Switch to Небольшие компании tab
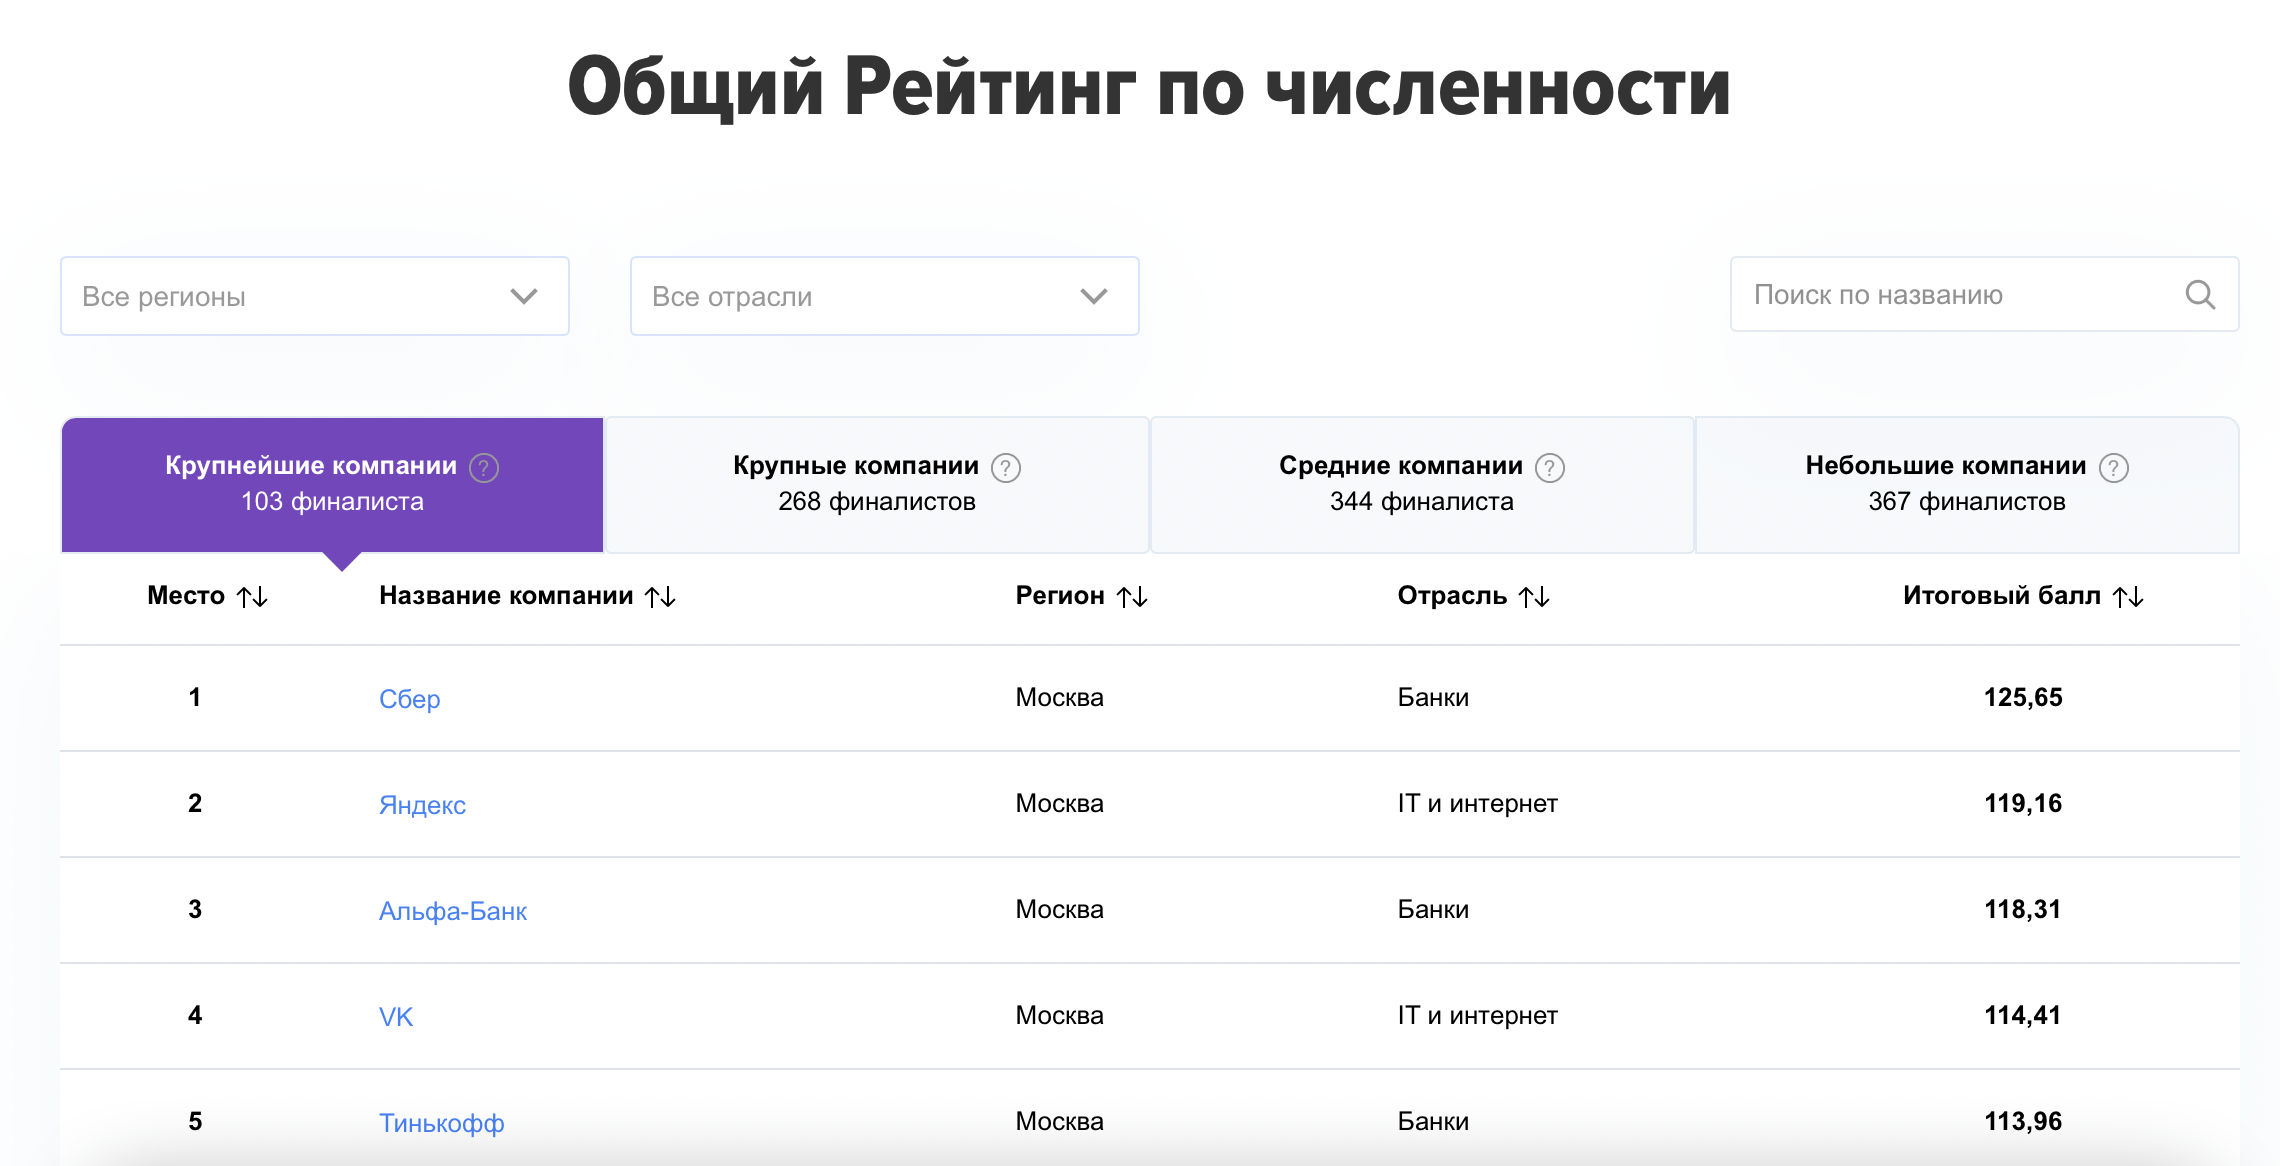The width and height of the screenshot is (2280, 1166). pyautogui.click(x=1967, y=484)
